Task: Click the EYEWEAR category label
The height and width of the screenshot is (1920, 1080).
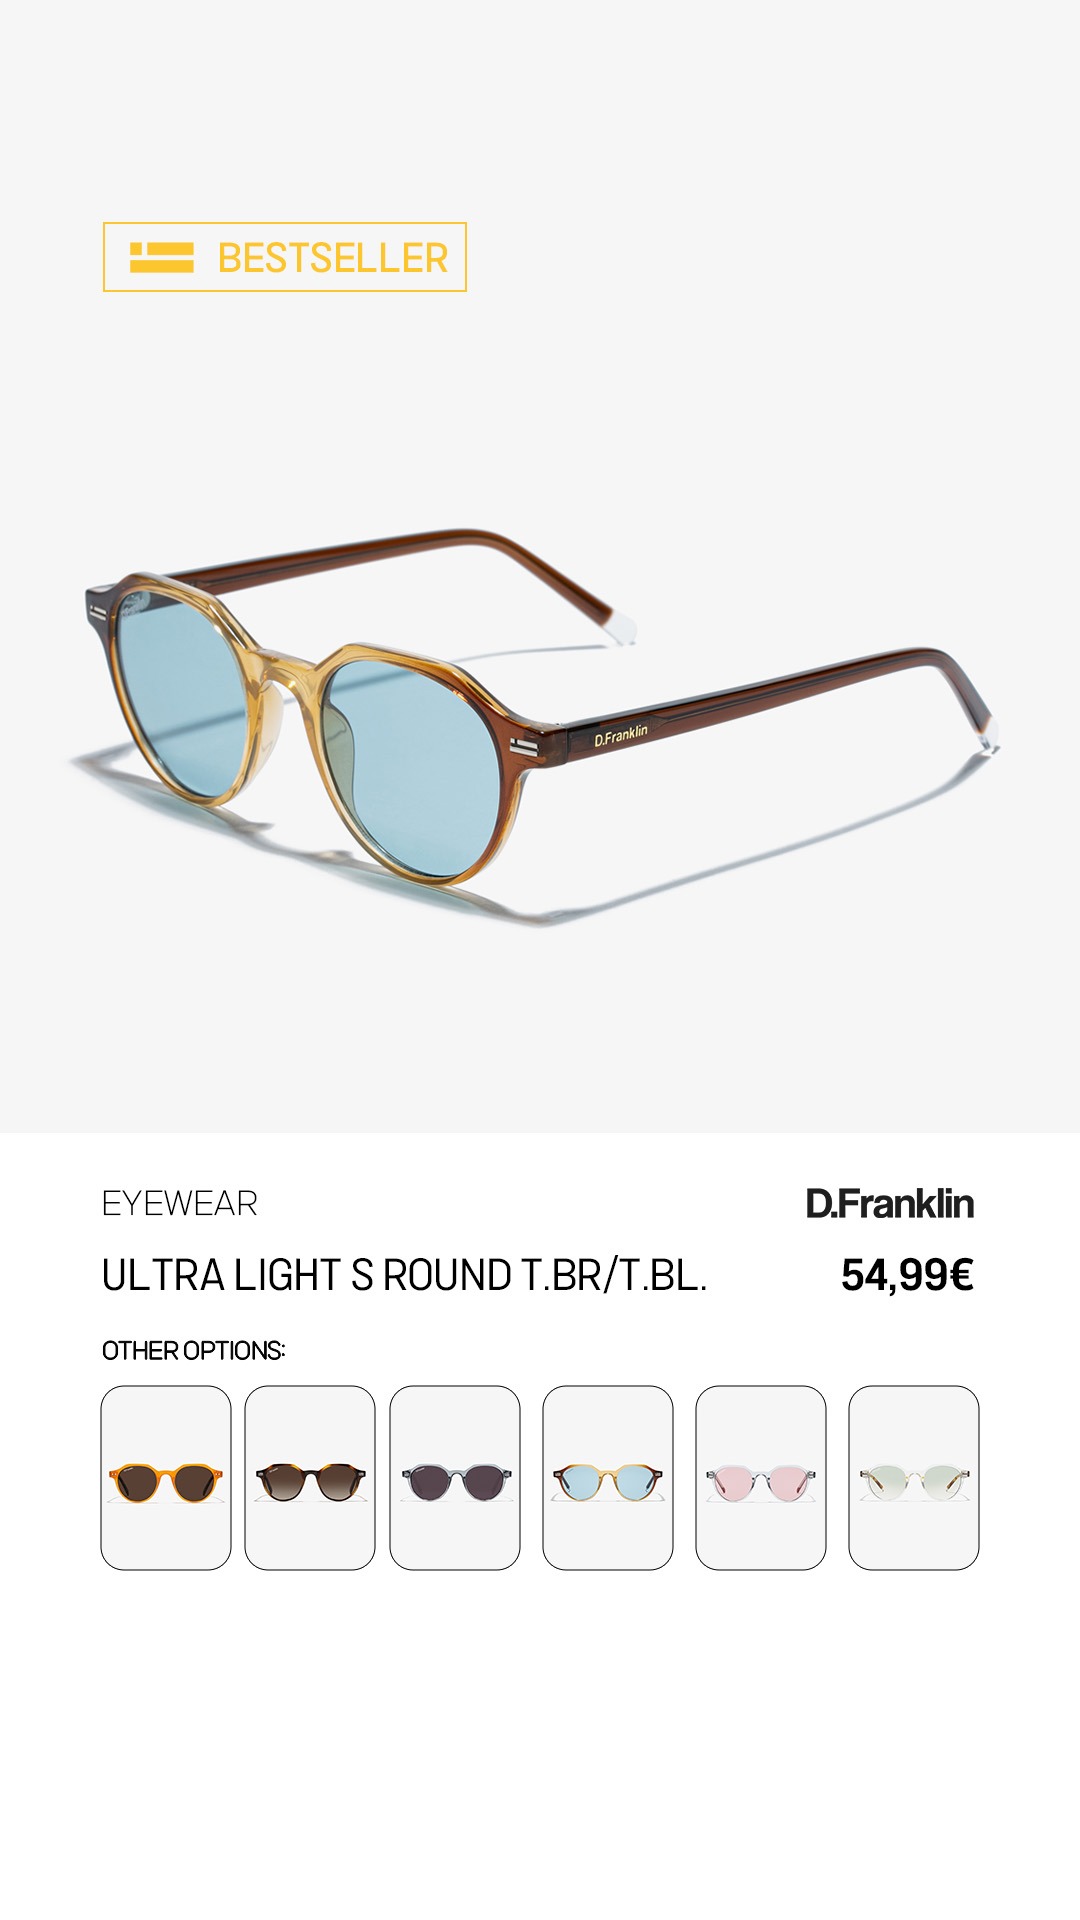Action: (x=180, y=1203)
